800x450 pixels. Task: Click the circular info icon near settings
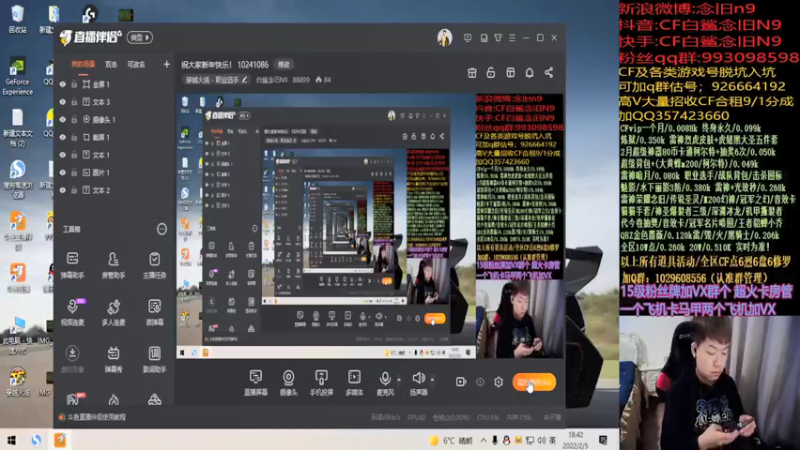tap(480, 382)
